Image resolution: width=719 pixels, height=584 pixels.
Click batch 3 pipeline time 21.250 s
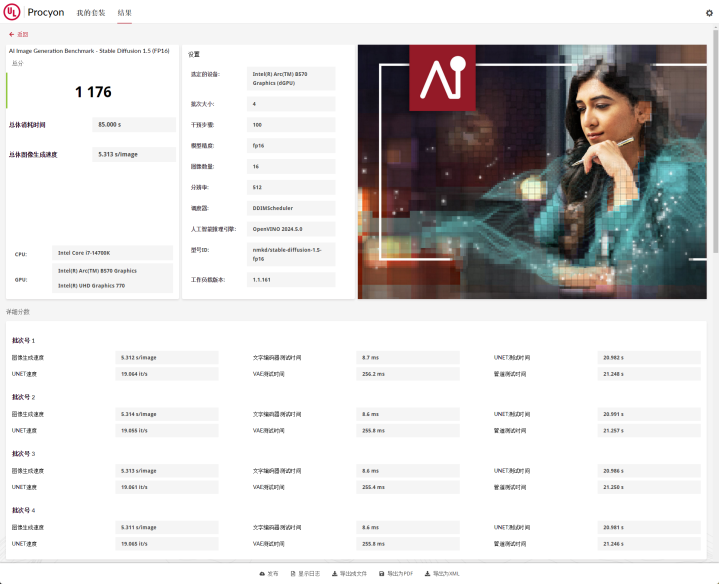[x=649, y=487]
